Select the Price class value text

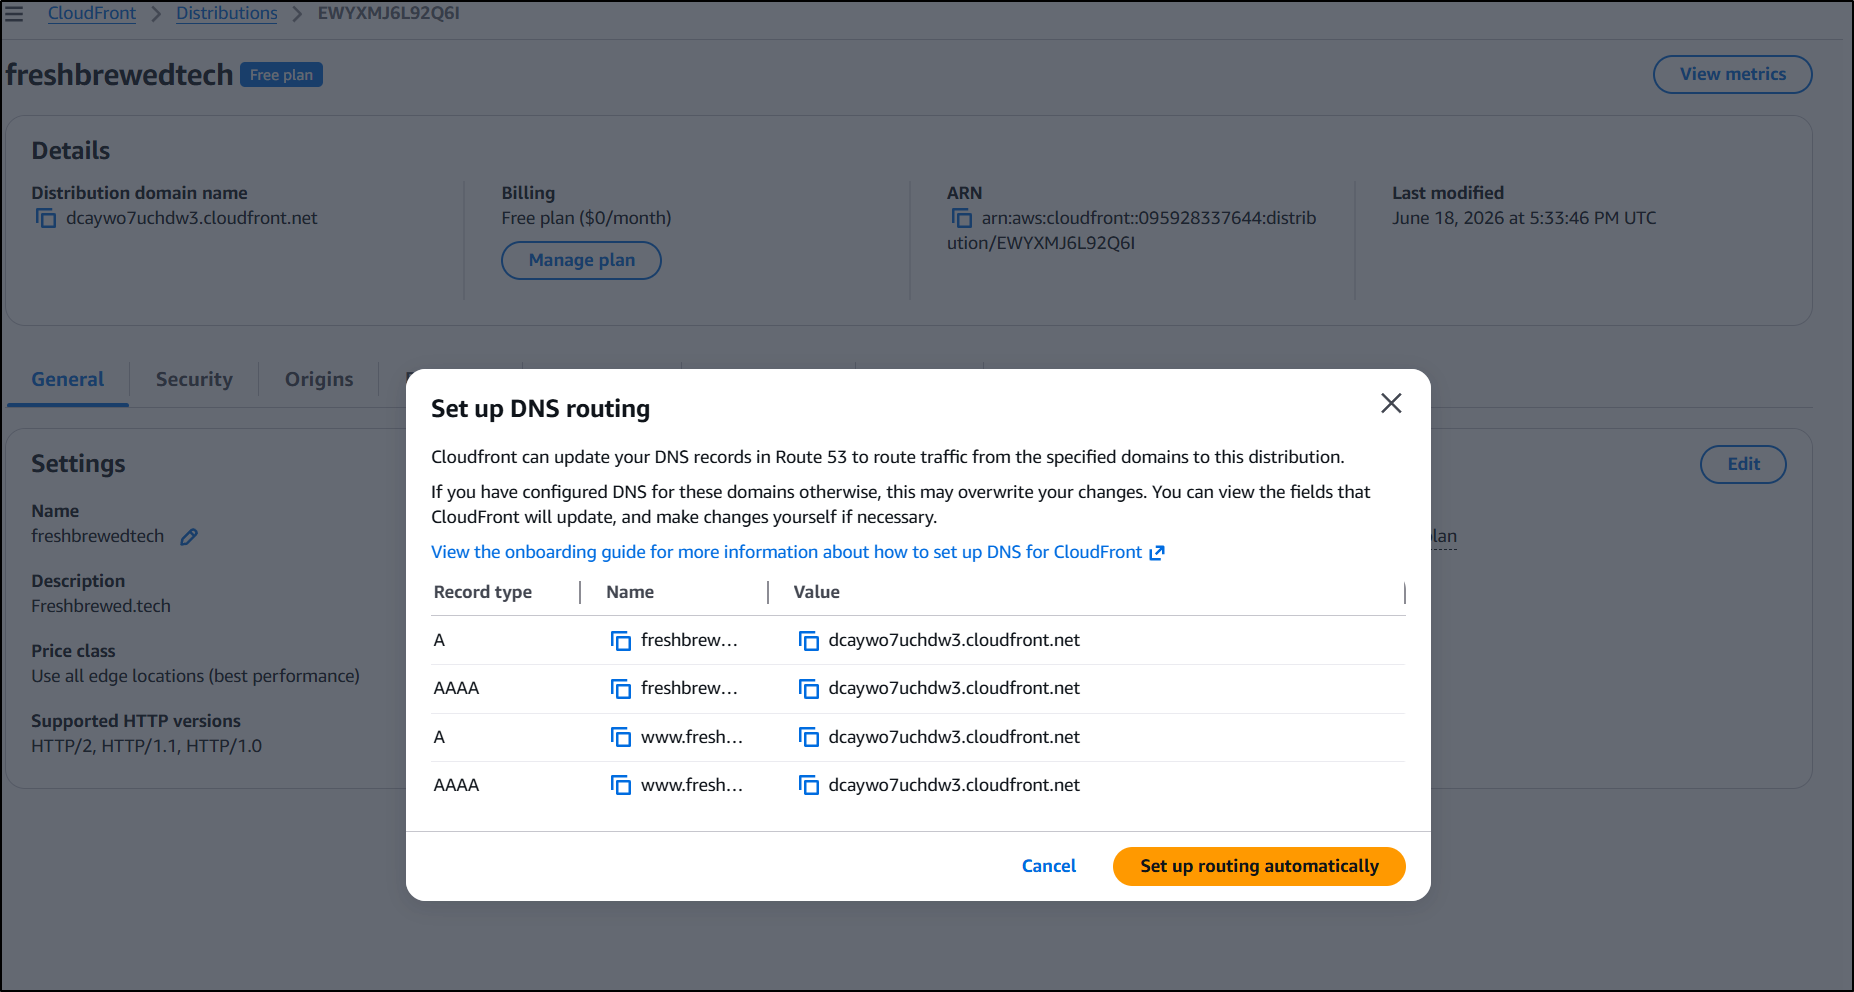point(195,676)
